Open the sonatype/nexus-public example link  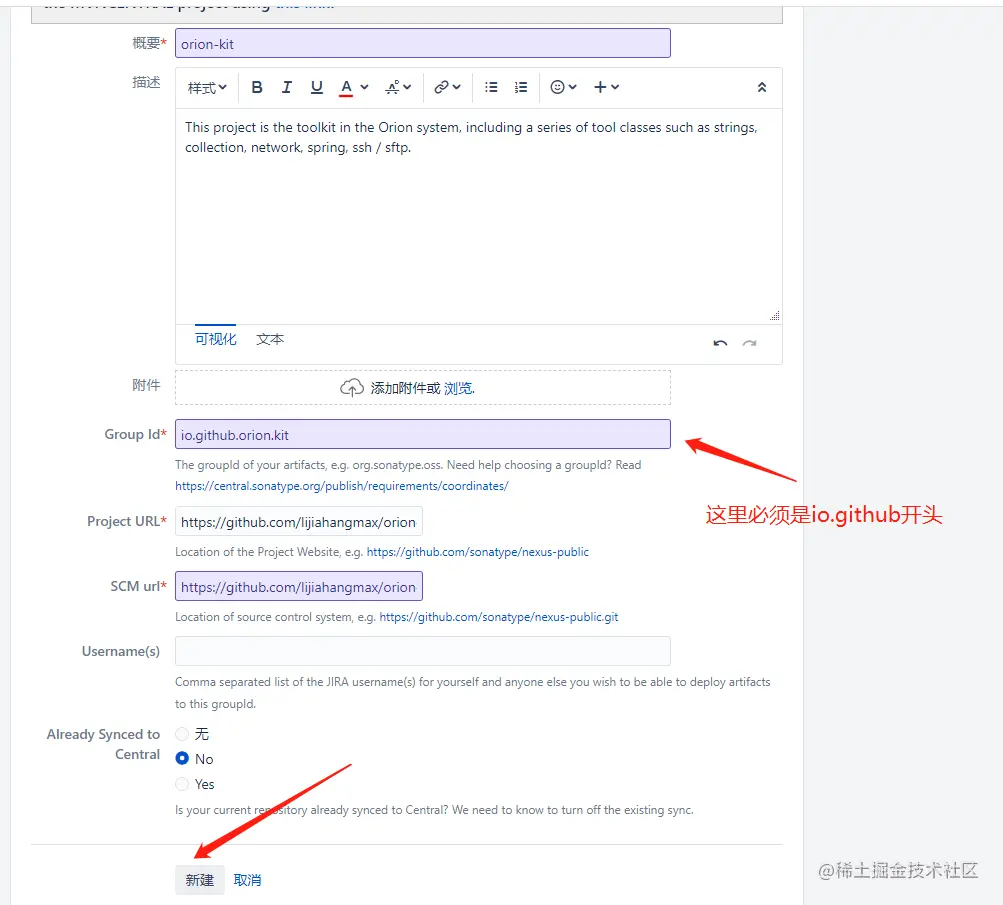477,552
